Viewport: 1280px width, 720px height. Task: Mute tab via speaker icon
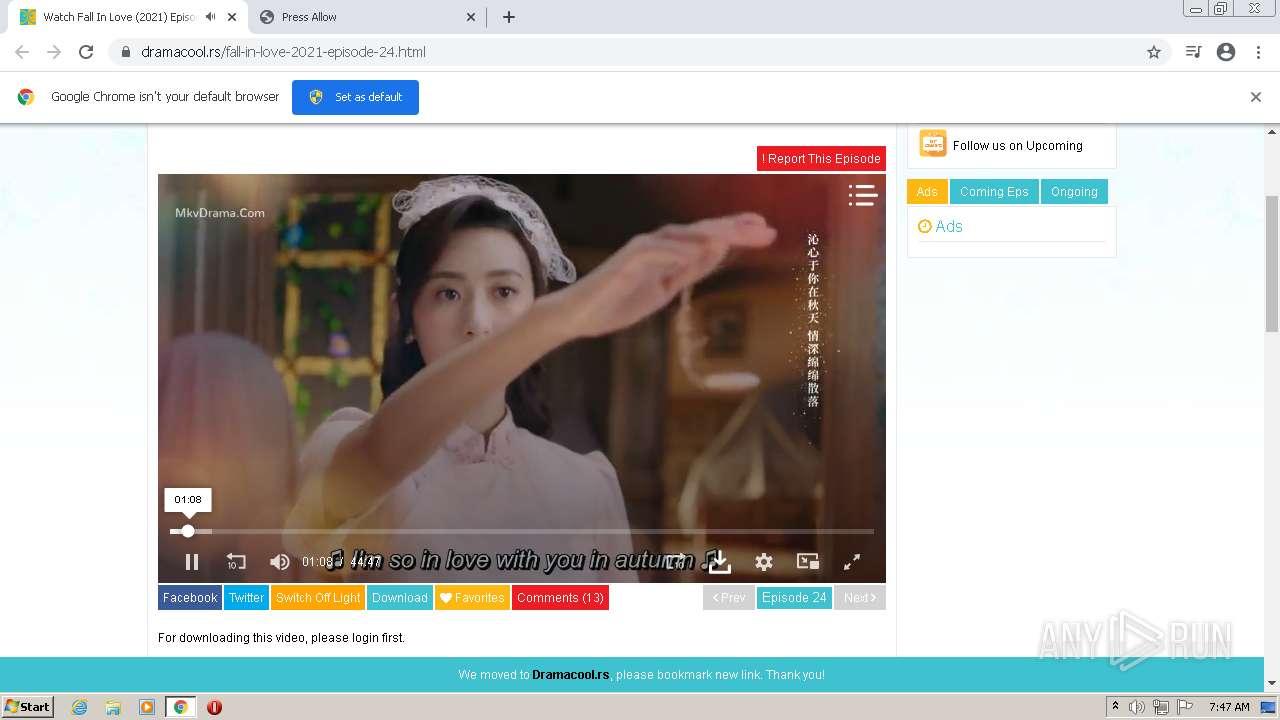coord(210,17)
